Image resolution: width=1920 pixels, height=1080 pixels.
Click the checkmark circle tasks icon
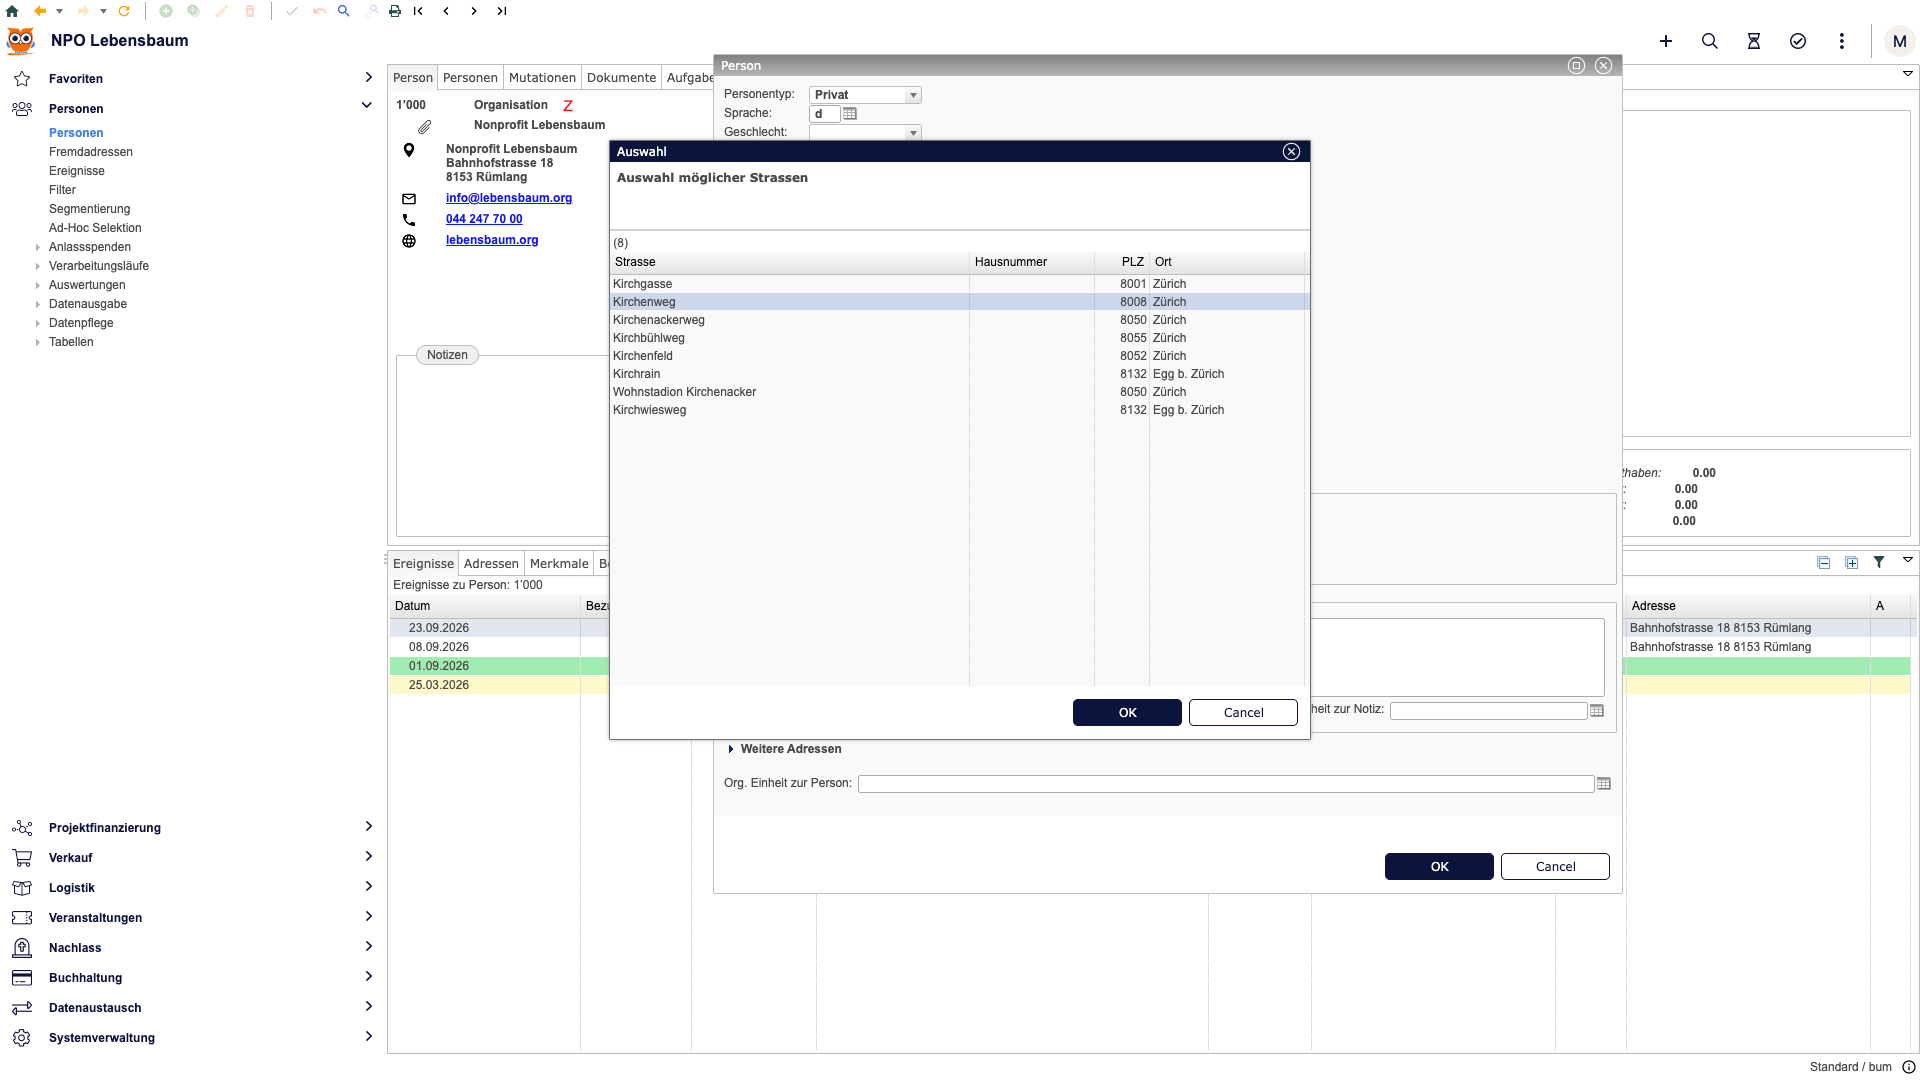point(1798,41)
